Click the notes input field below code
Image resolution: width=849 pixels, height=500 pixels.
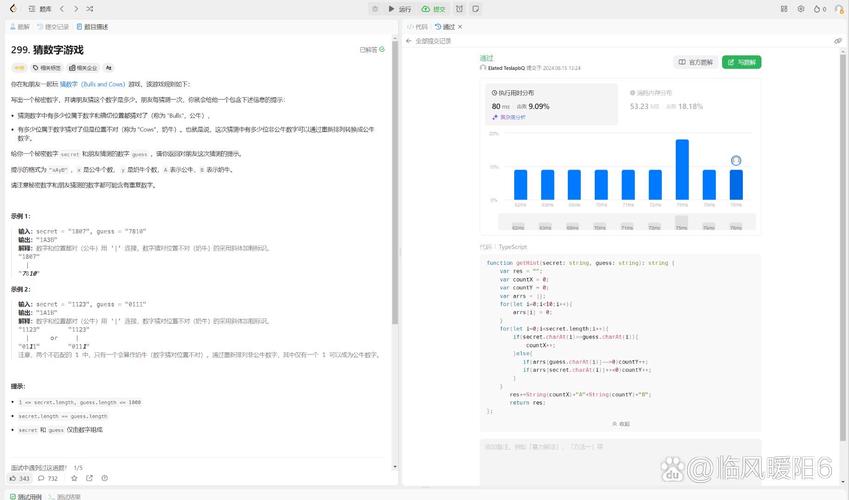[620, 462]
